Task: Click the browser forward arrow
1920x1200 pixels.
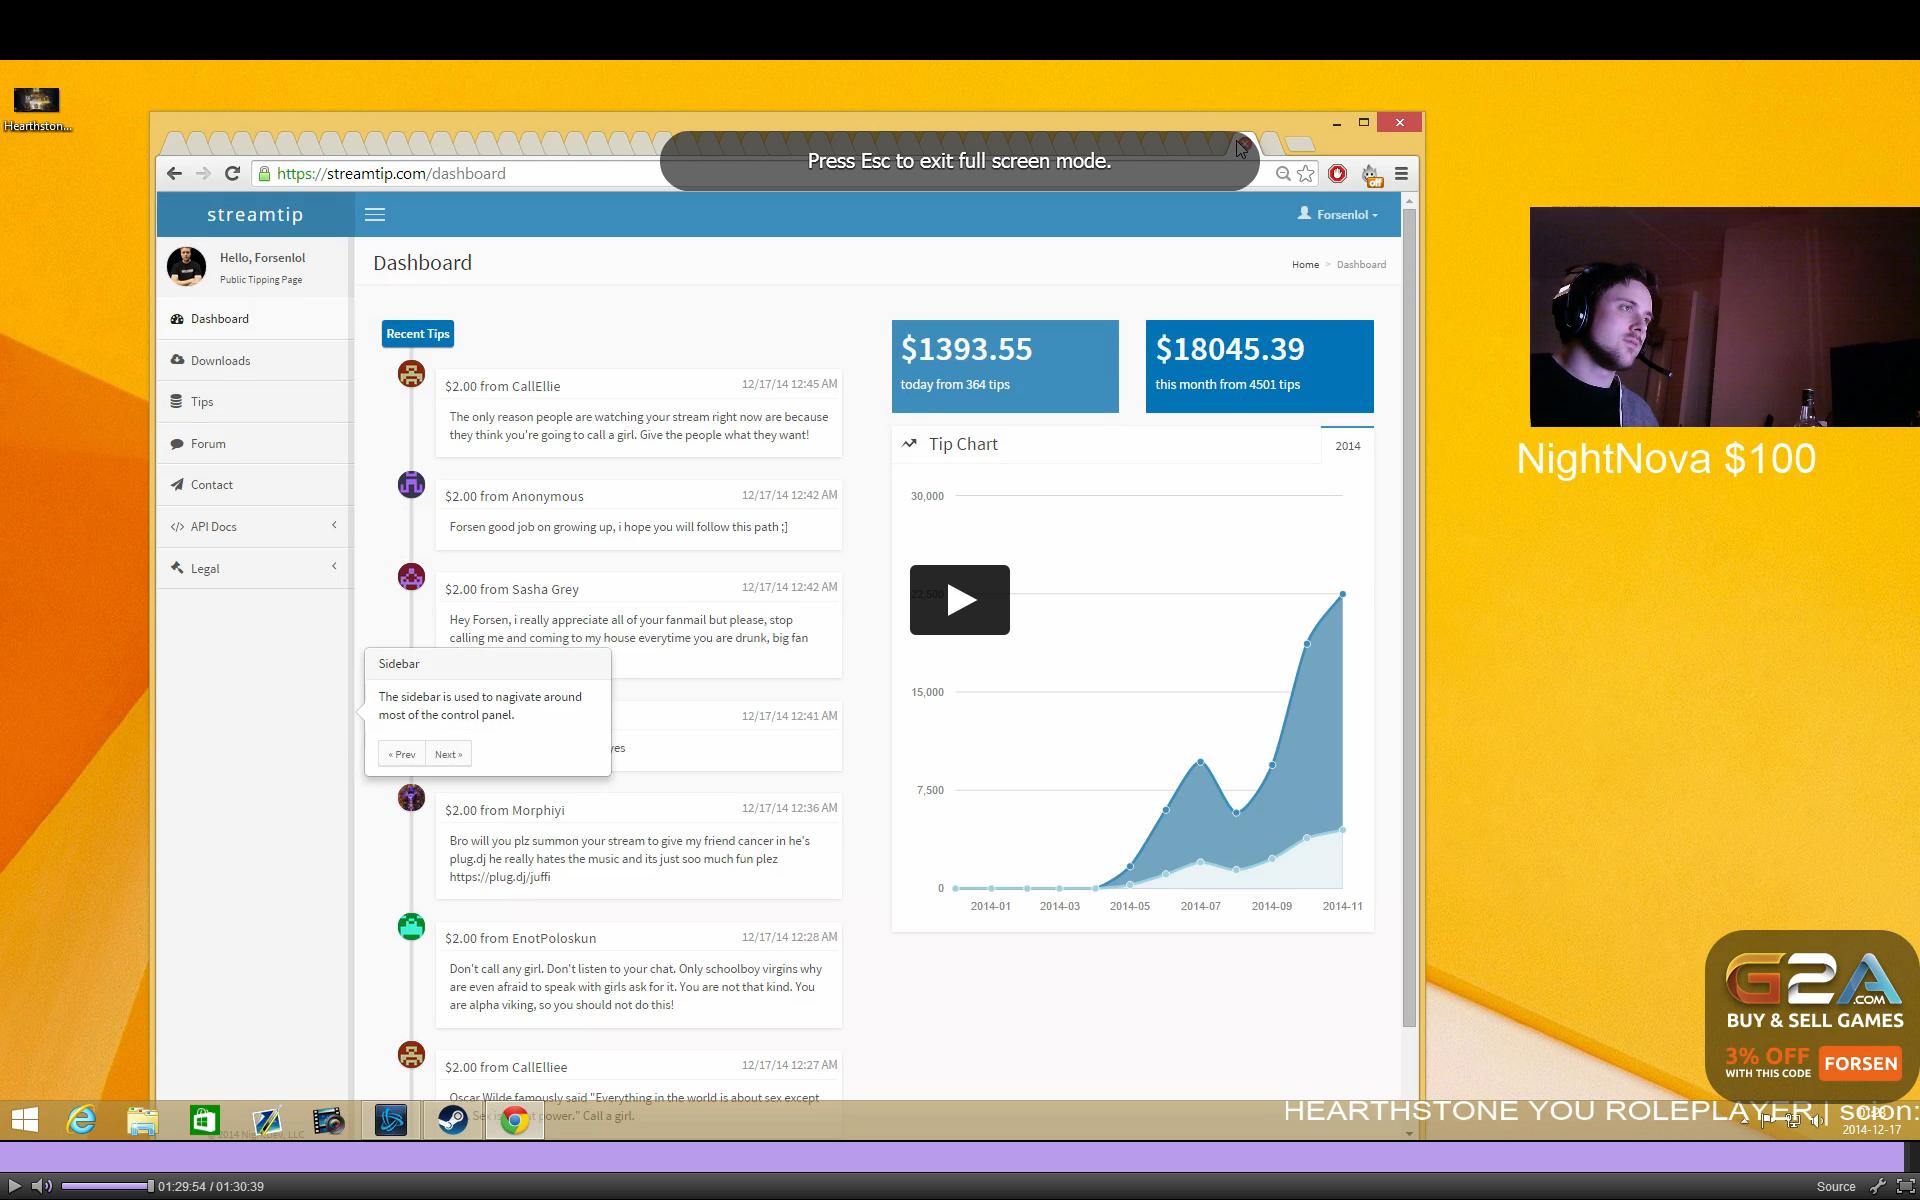Action: tap(203, 173)
